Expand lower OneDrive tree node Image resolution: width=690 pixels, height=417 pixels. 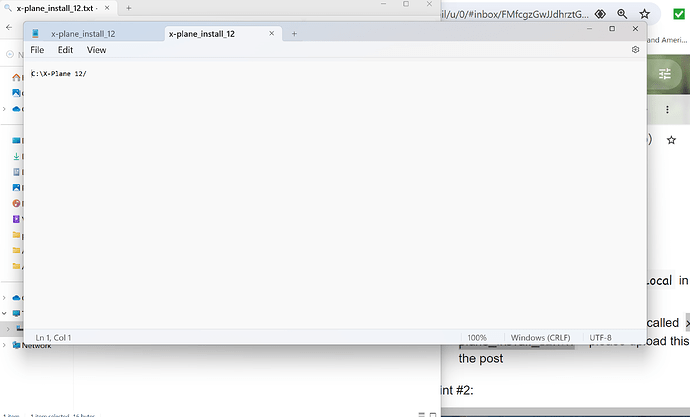pos(4,298)
